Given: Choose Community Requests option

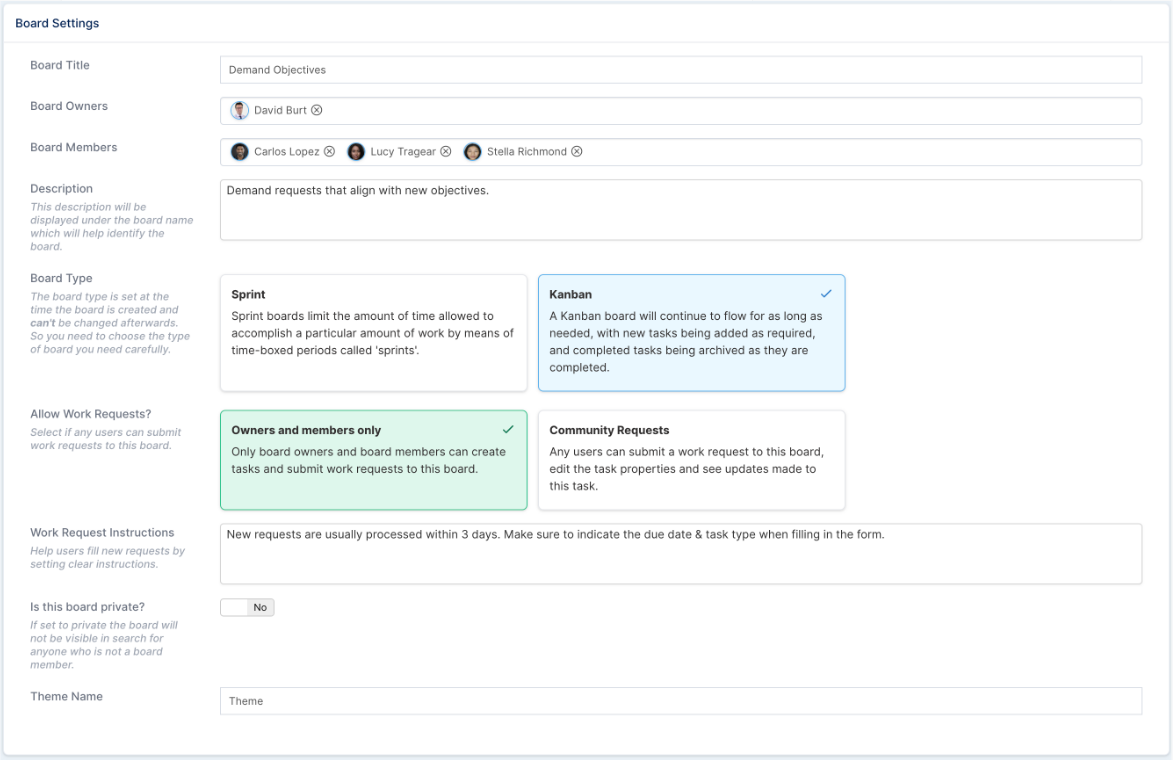Looking at the screenshot, I should pos(691,460).
